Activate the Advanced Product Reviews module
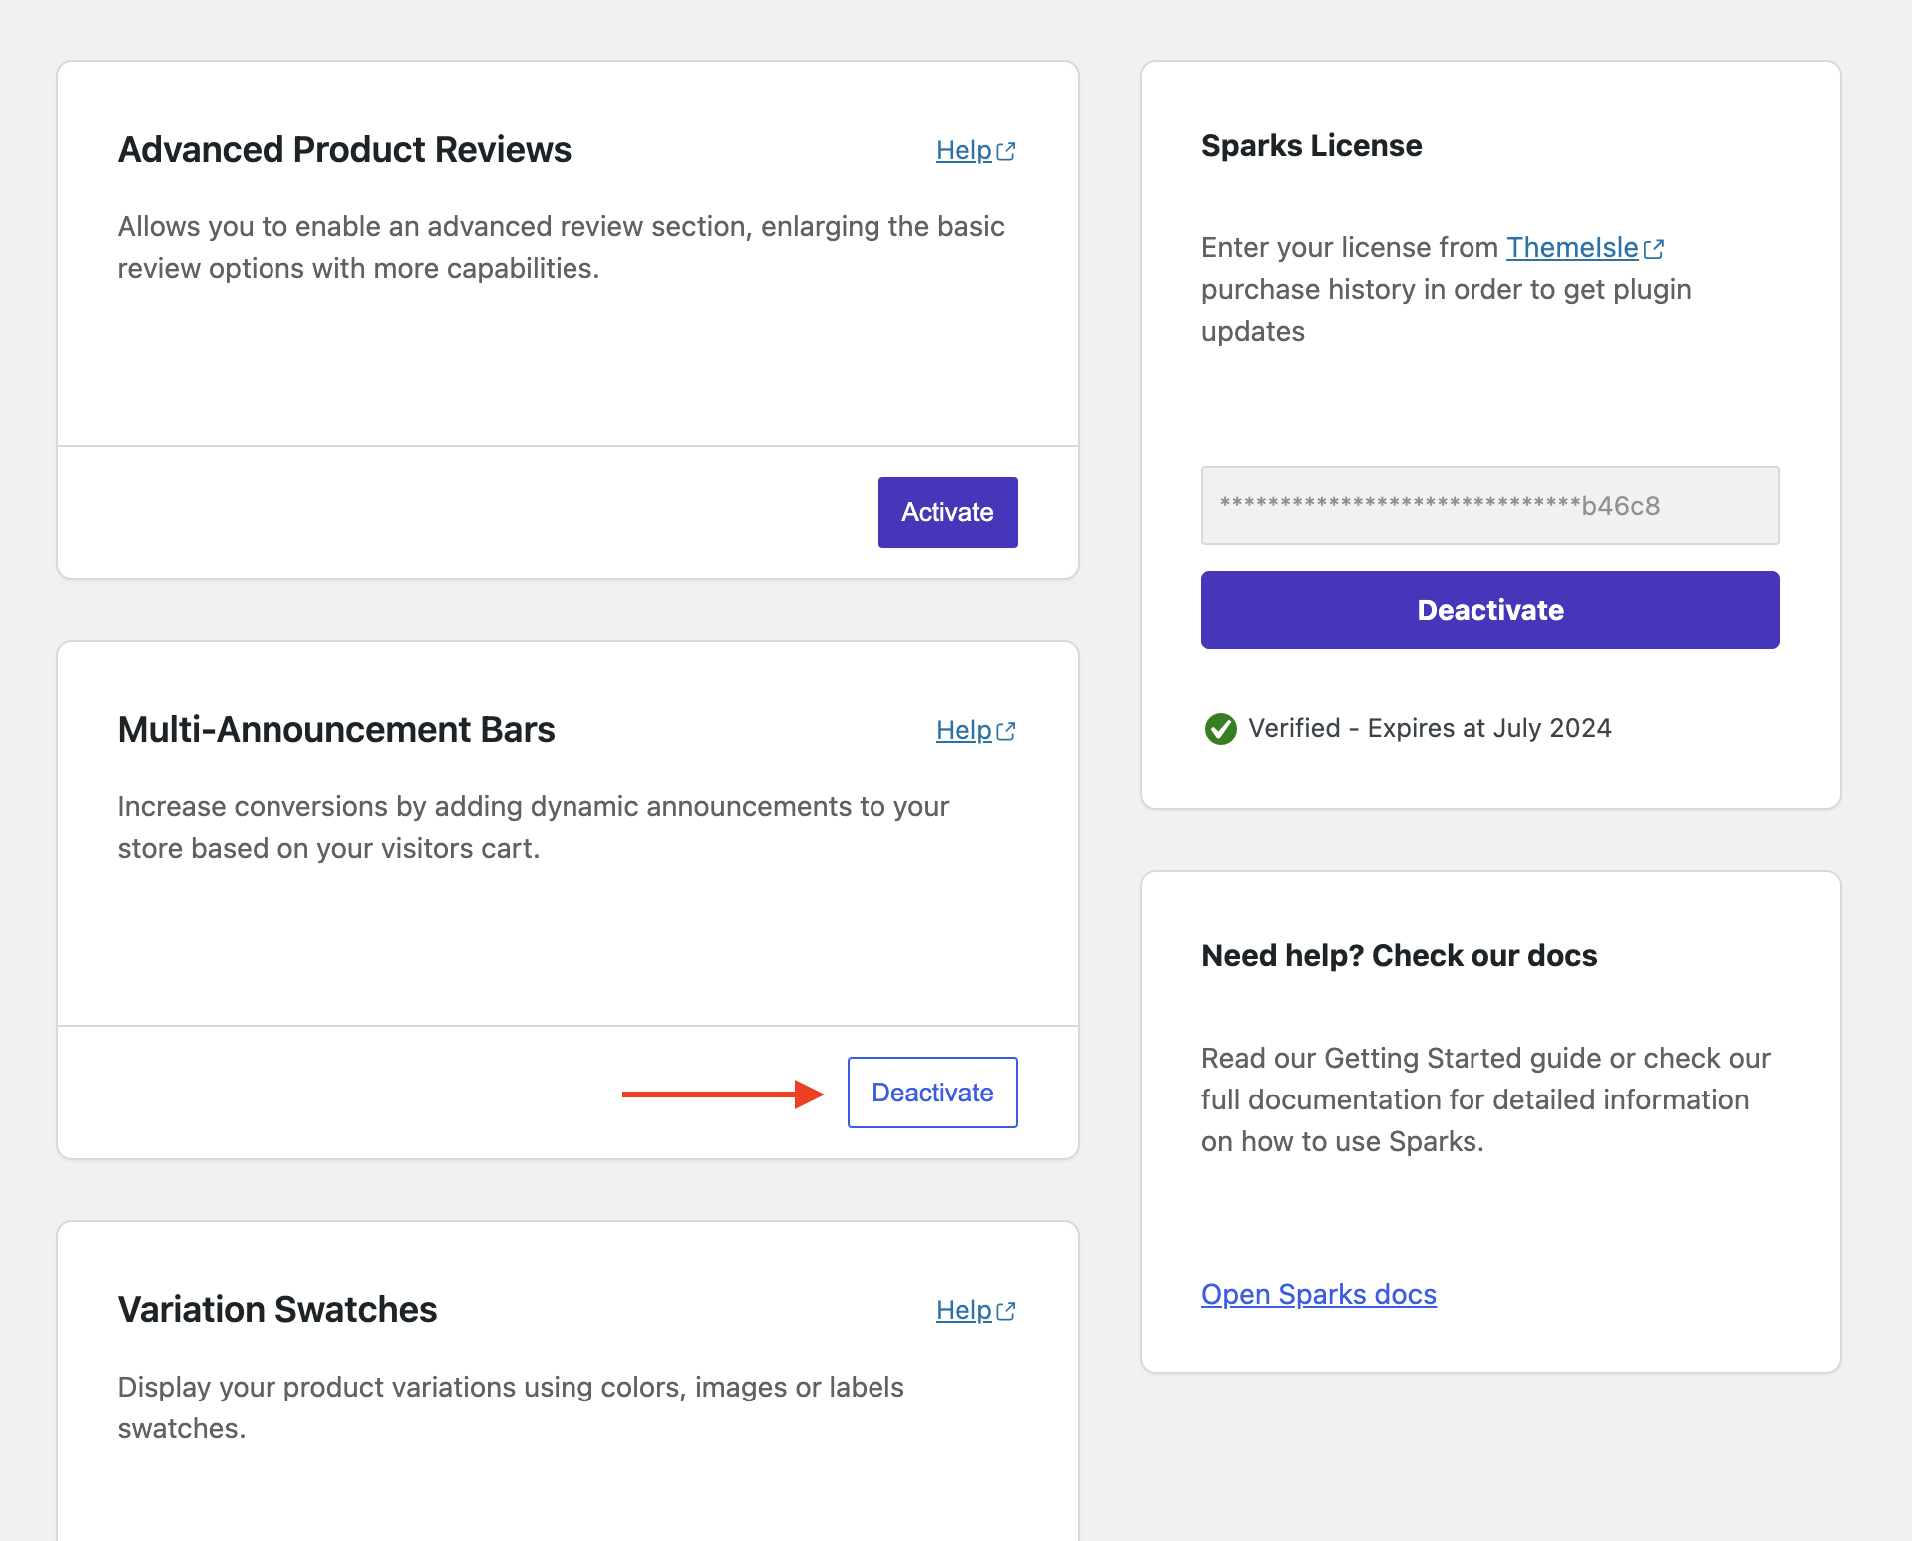 (947, 512)
